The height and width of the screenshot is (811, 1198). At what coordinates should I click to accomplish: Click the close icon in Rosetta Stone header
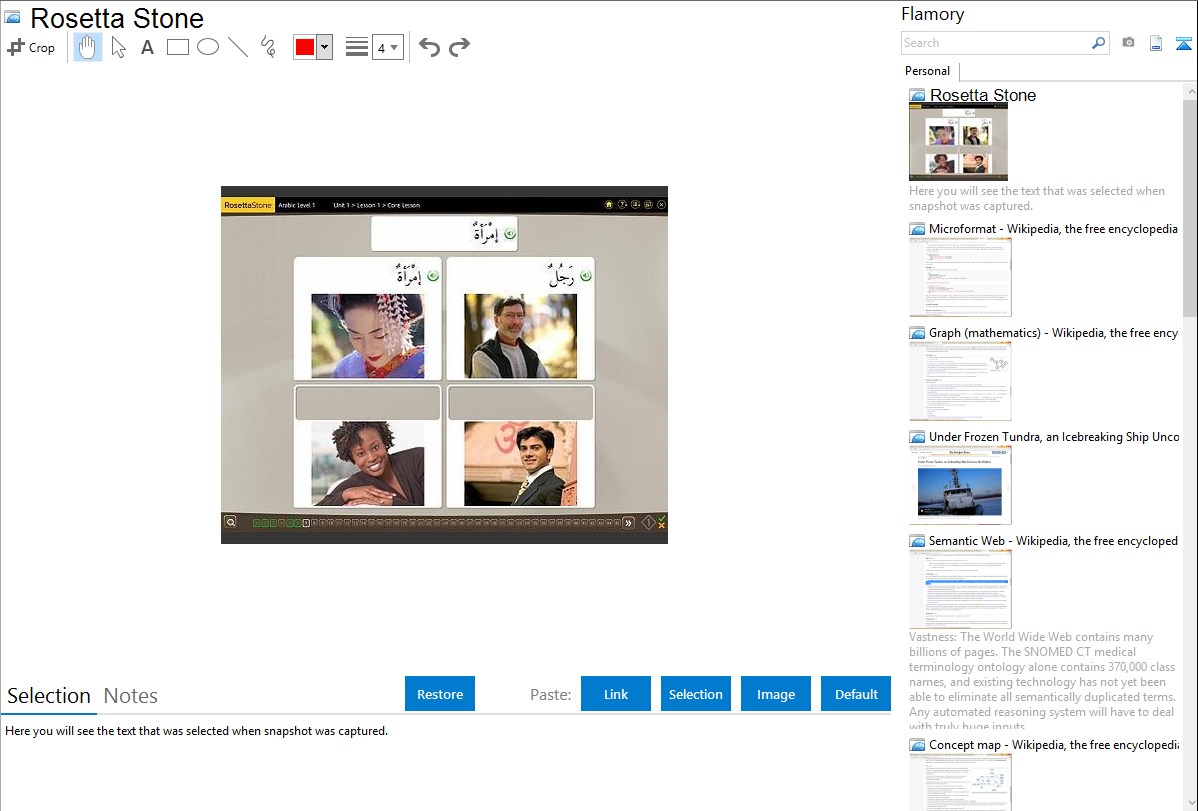click(662, 205)
